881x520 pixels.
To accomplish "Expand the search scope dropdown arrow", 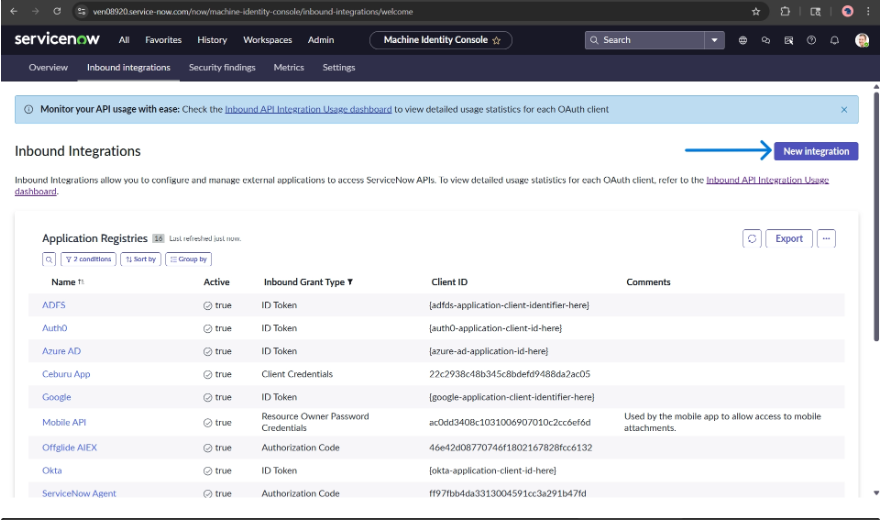I will pyautogui.click(x=714, y=40).
